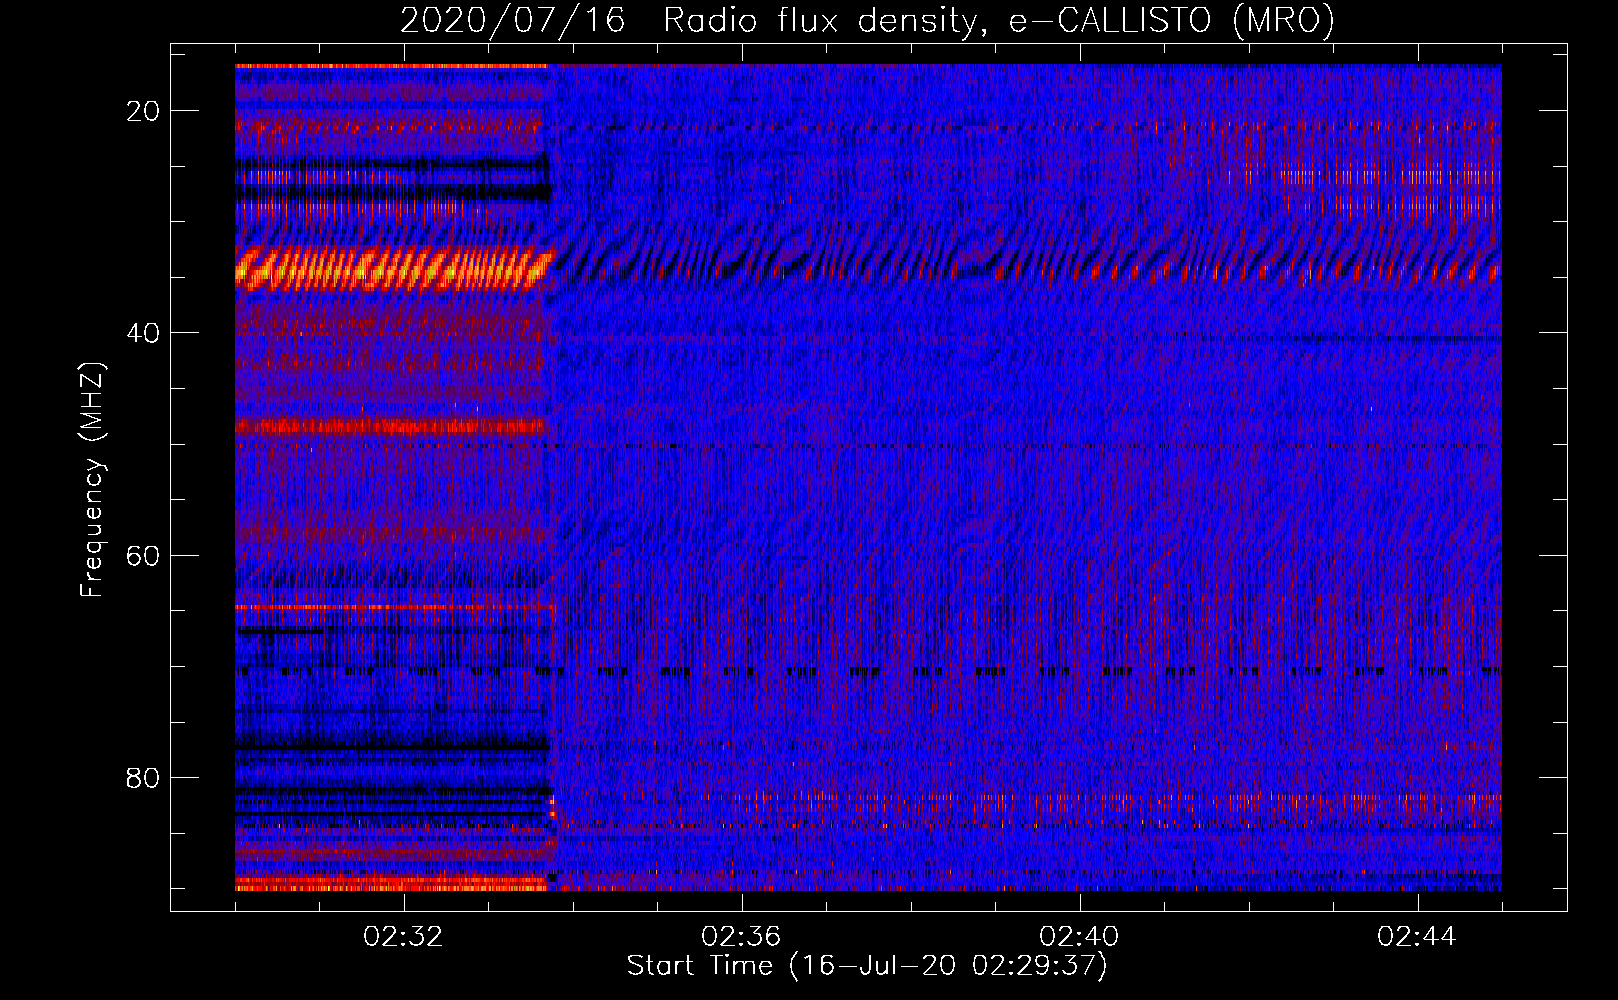1618x1000 pixels.
Task: Click the 02:36 time tick label
Action: click(741, 937)
